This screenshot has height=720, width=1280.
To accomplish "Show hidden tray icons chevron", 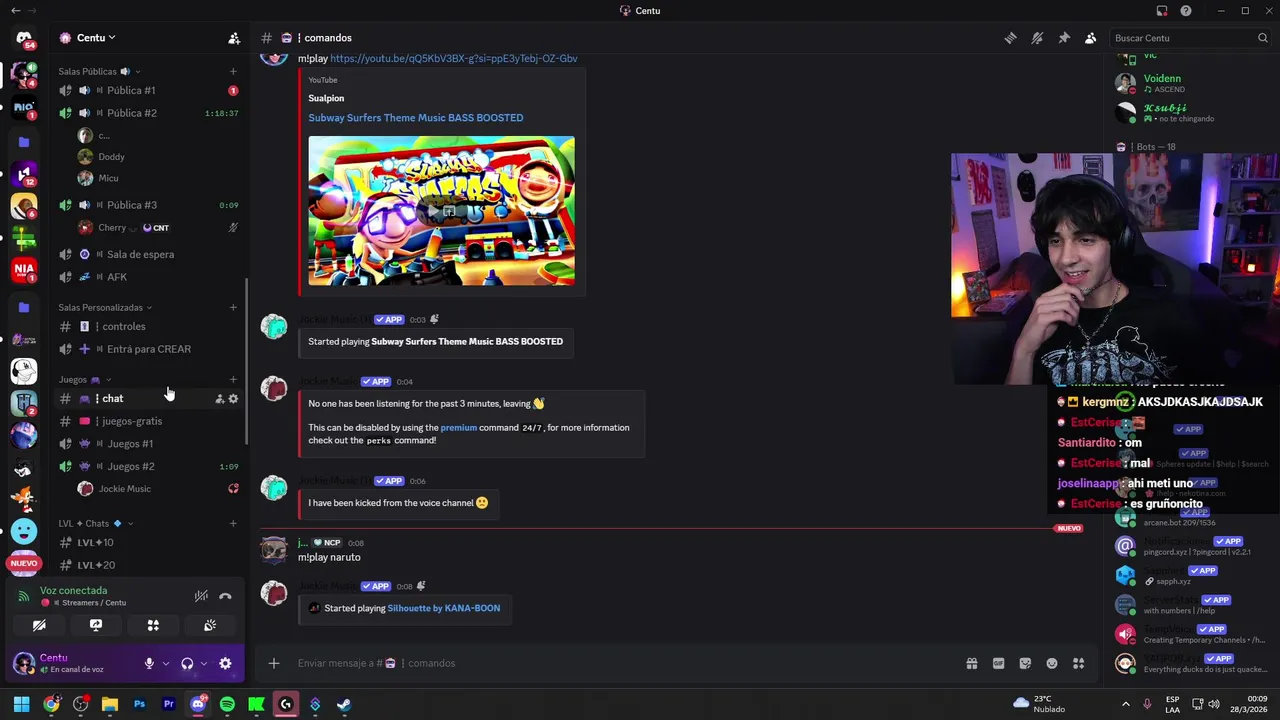I will coord(1125,704).
